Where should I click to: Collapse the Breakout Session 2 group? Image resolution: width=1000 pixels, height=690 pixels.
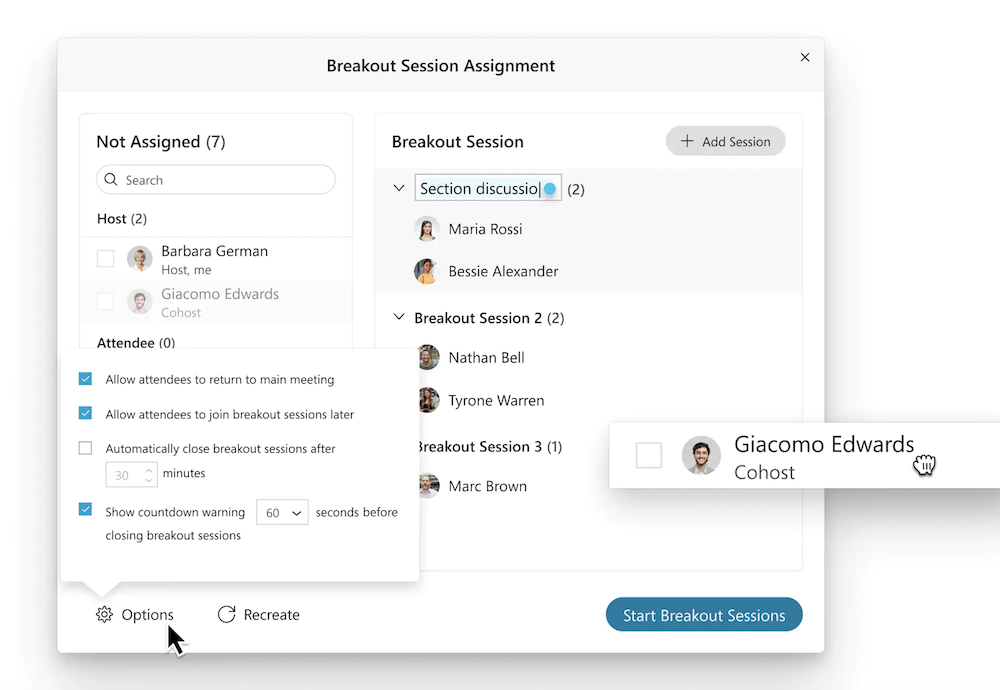pyautogui.click(x=399, y=318)
